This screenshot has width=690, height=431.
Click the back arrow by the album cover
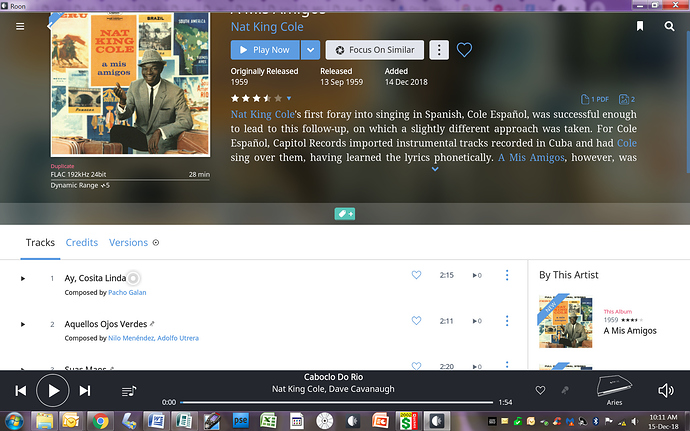pos(49,26)
